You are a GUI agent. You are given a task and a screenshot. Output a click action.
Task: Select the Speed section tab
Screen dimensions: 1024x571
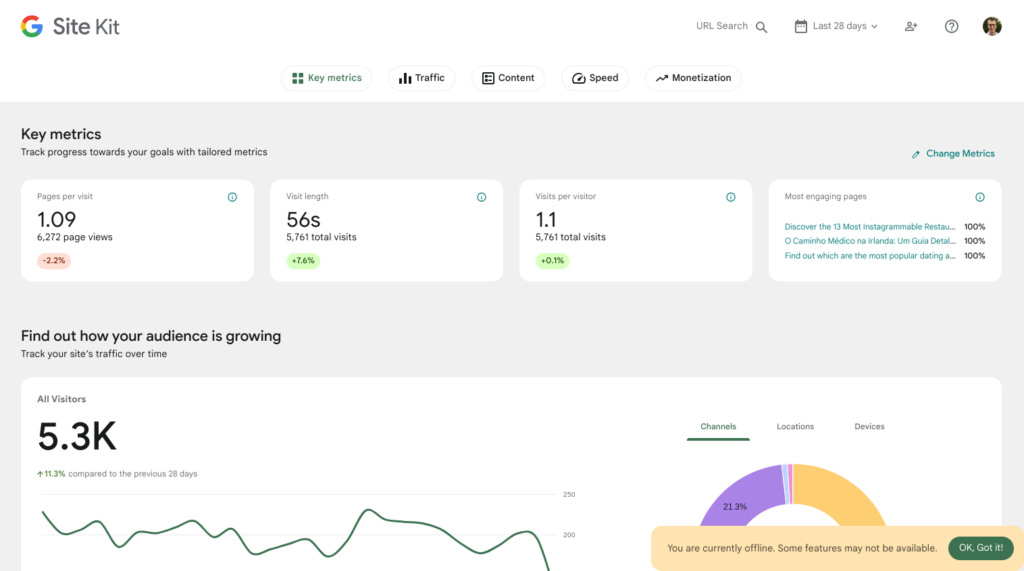click(595, 78)
